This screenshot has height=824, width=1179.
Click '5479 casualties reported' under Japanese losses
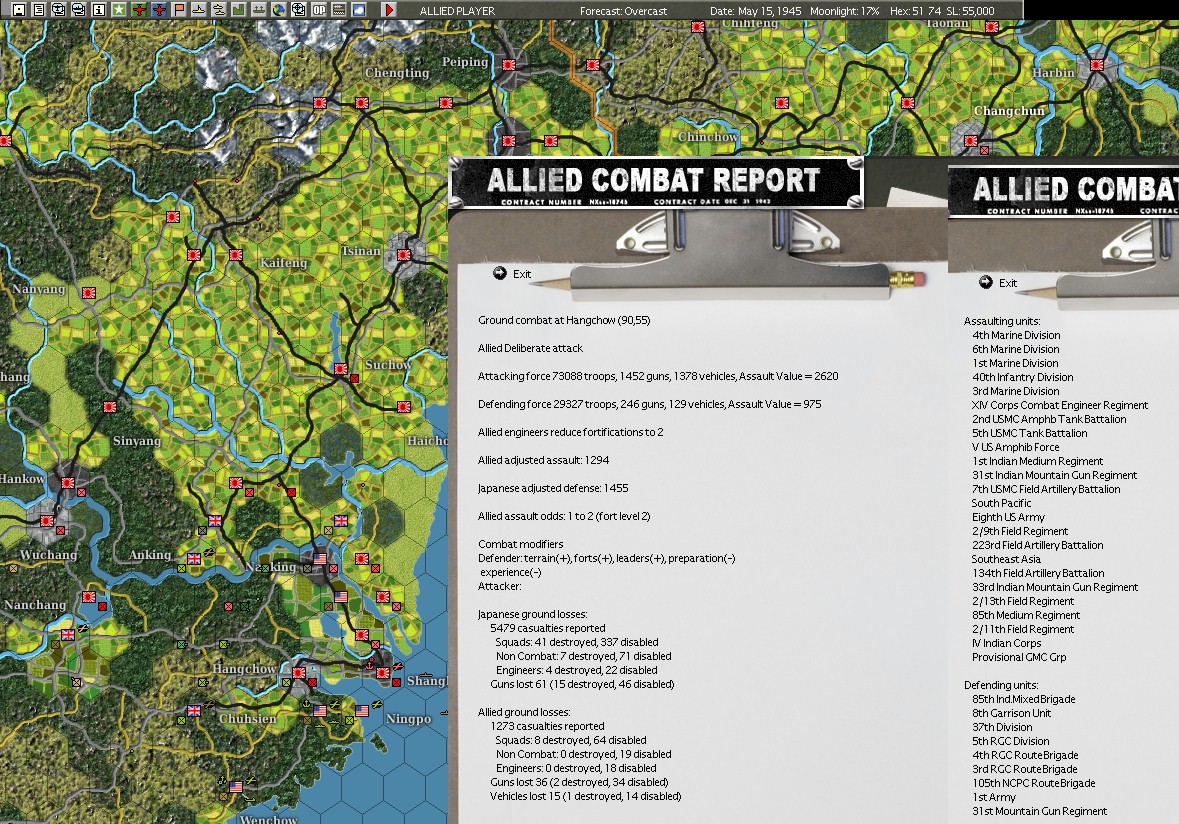(x=547, y=629)
